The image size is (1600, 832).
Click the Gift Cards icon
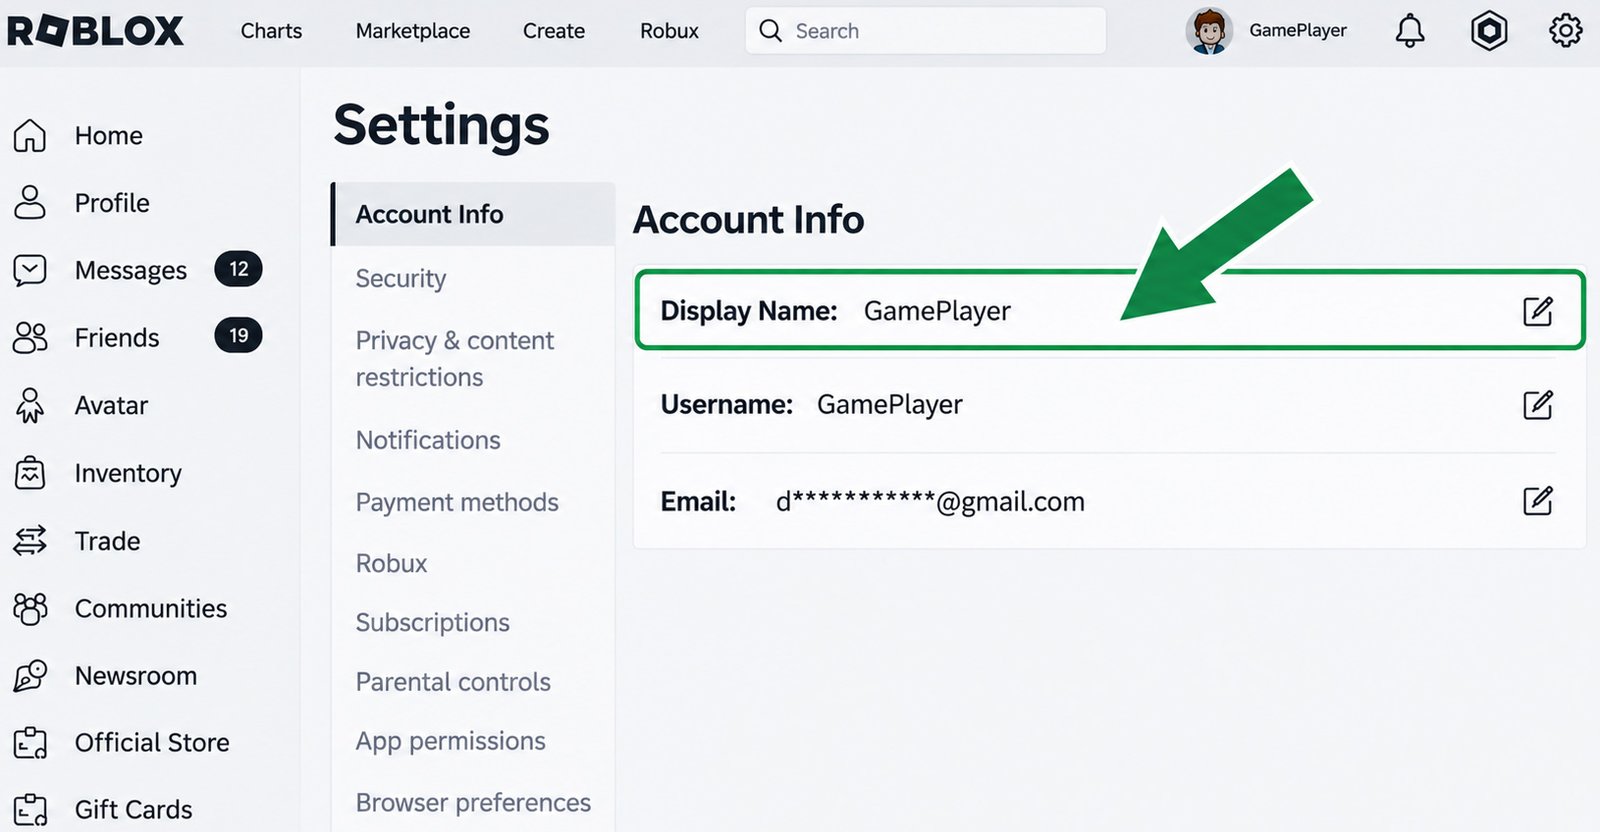click(x=30, y=809)
